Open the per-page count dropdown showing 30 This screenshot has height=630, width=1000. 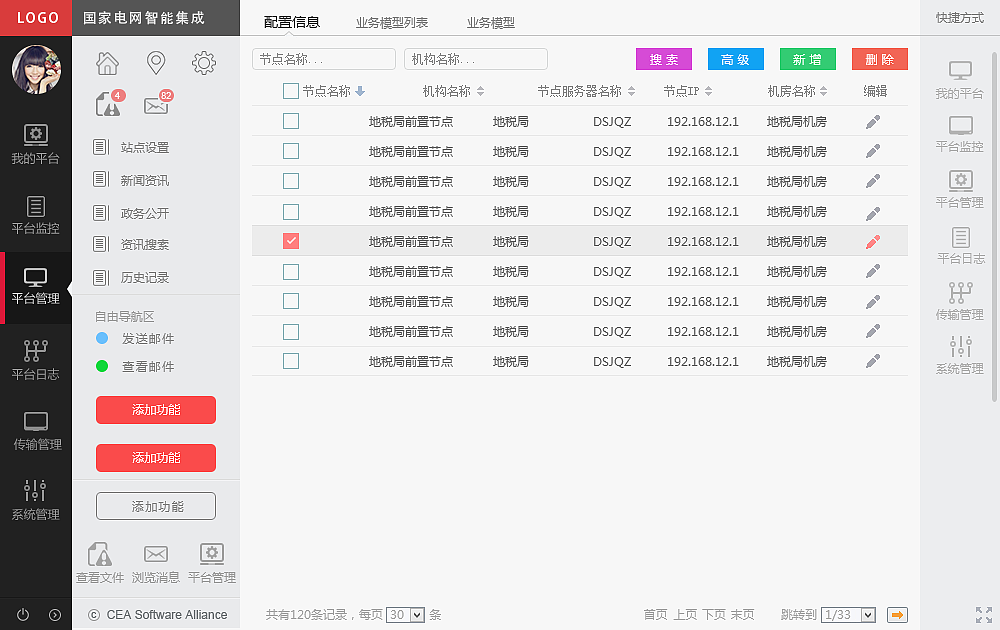point(405,615)
